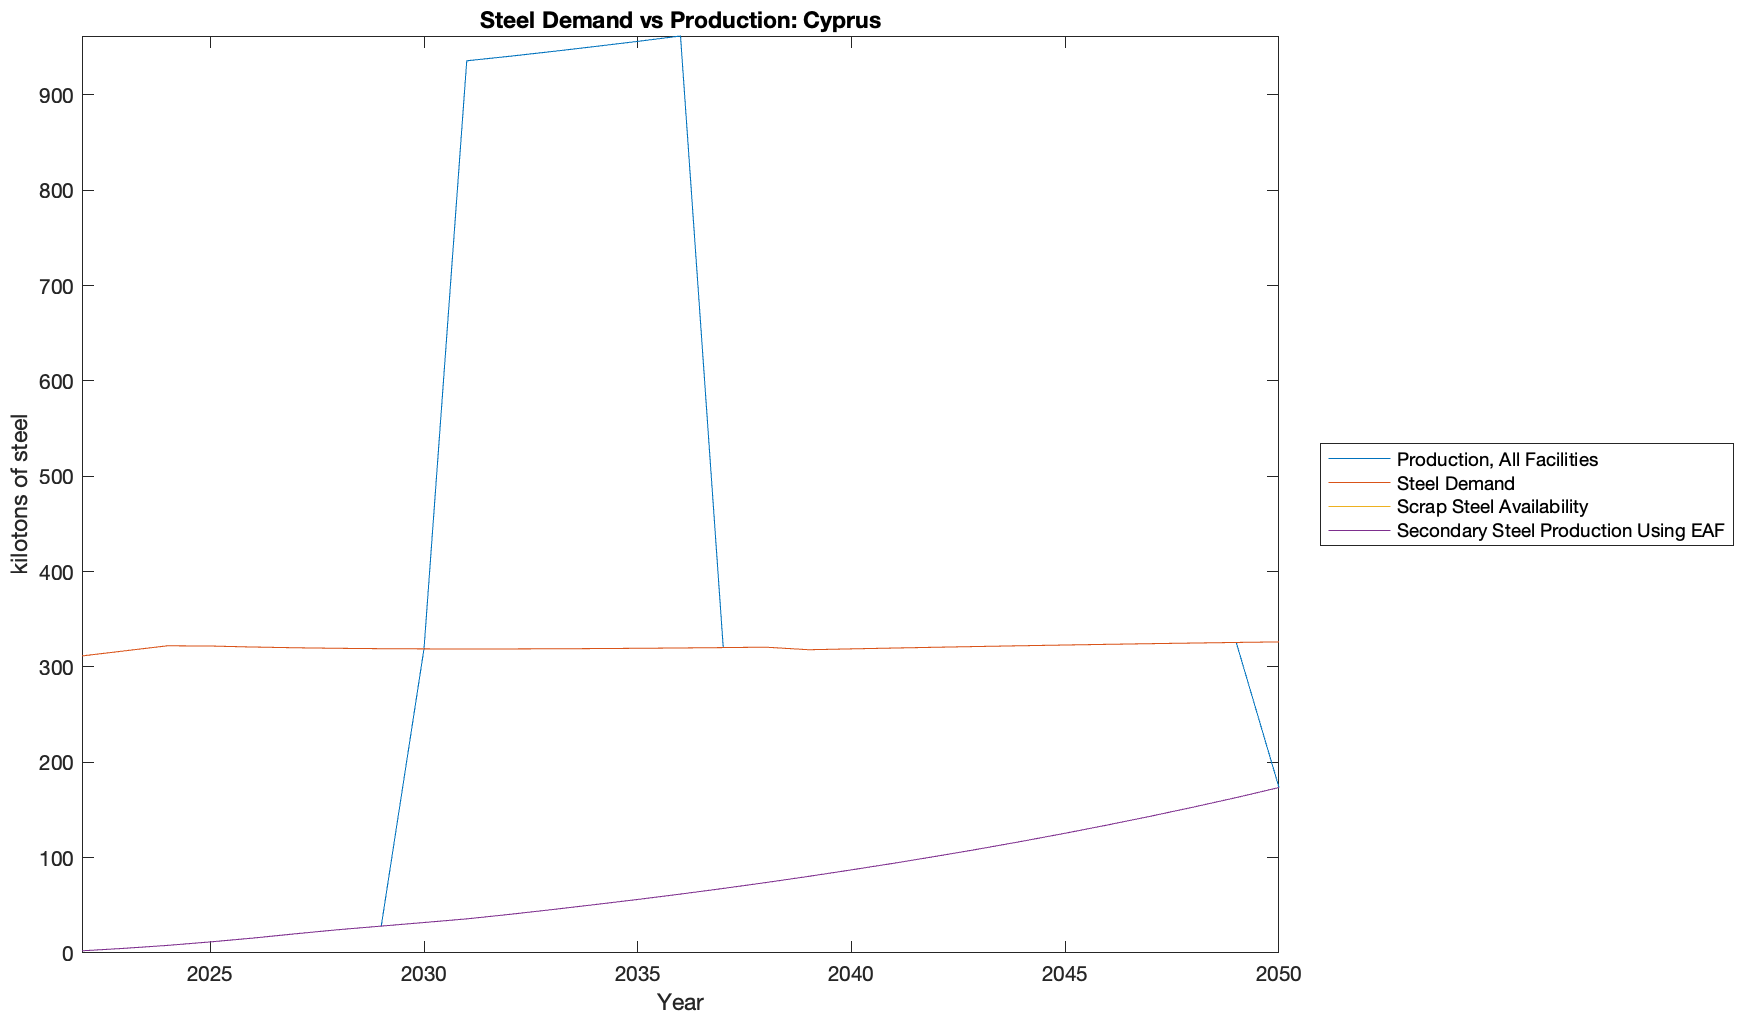Select the 2050 x-axis tick label
1744x1021 pixels.
(x=1278, y=975)
